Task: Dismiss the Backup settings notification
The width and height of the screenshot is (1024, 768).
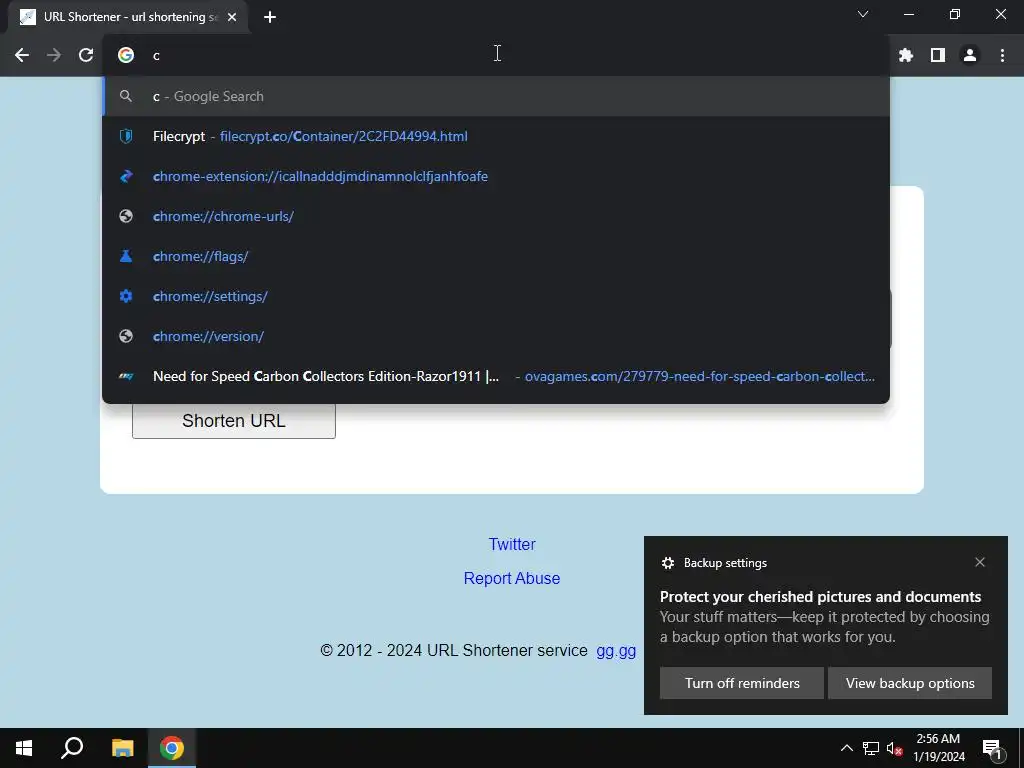Action: point(980,562)
